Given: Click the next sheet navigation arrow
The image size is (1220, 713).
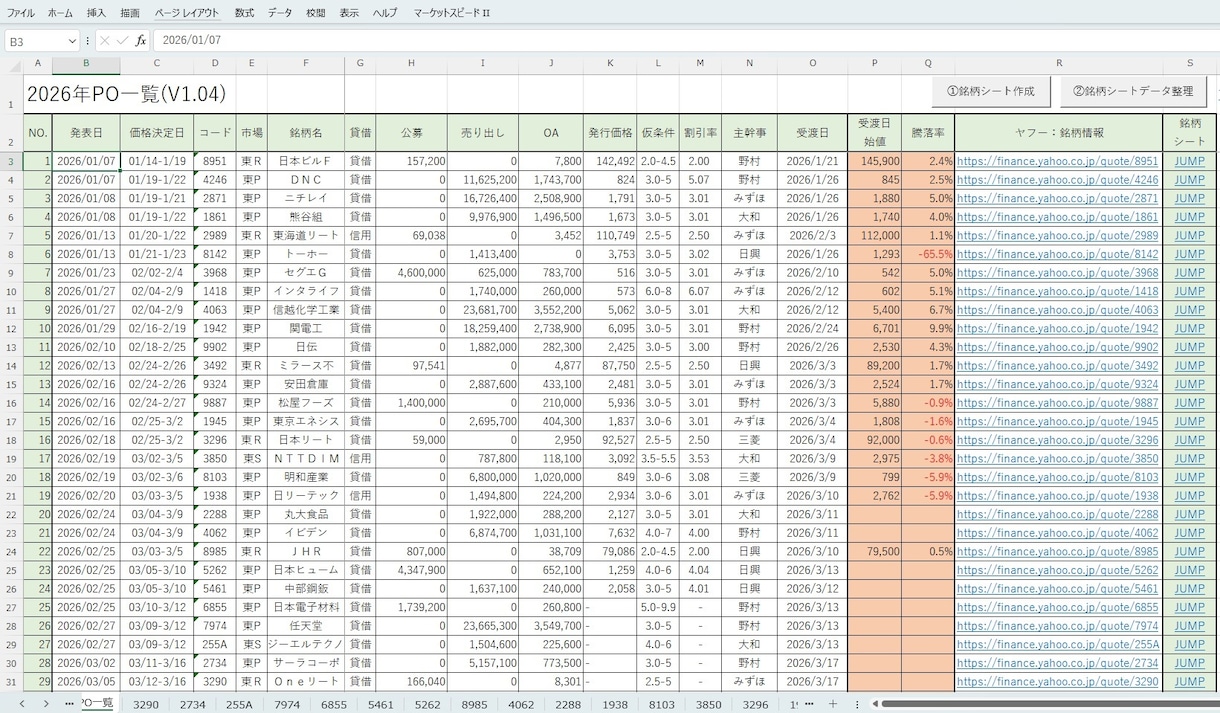Looking at the screenshot, I should coord(47,704).
